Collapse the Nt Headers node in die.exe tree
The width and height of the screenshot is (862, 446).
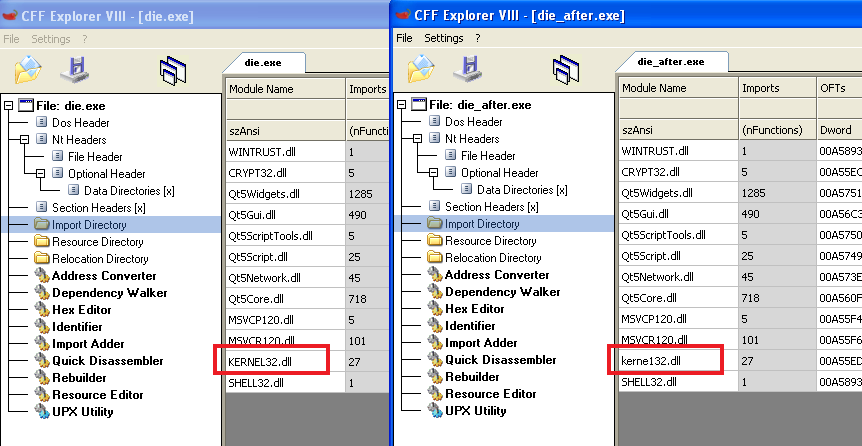point(26,140)
